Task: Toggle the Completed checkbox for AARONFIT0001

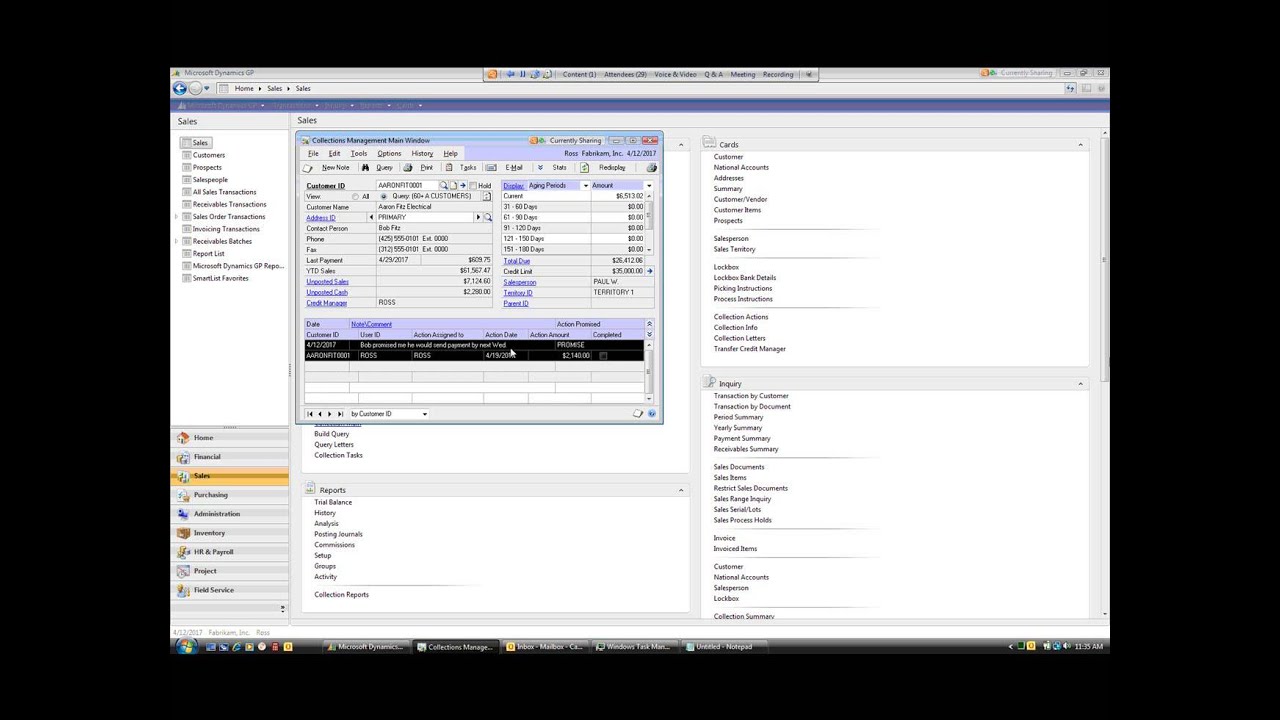Action: 603,355
